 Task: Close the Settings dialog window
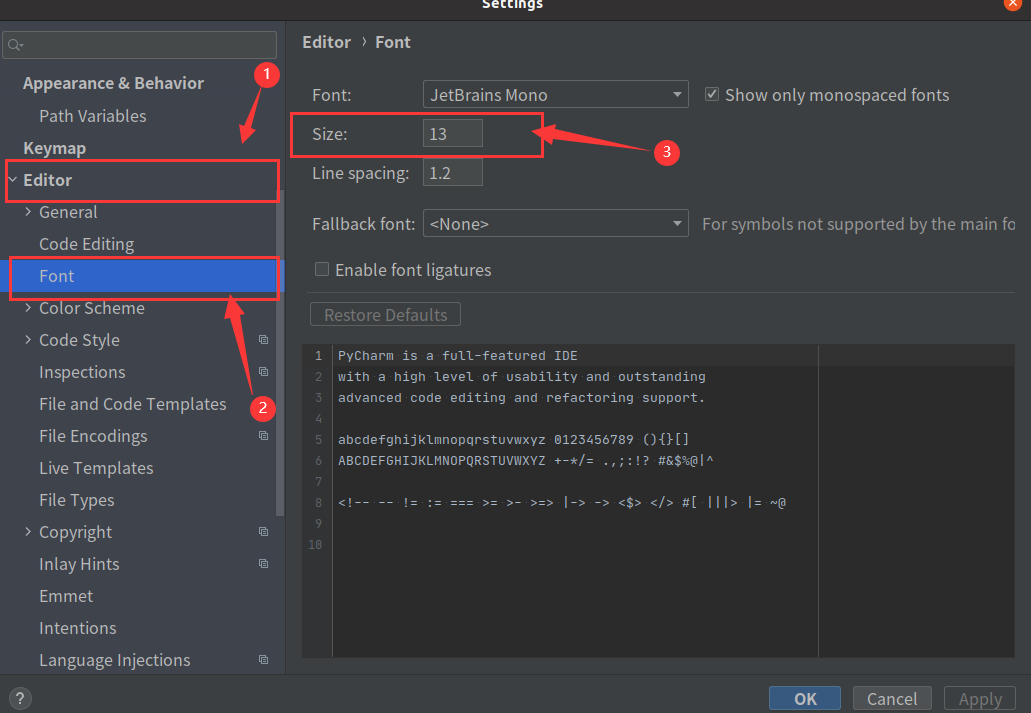pos(1013,4)
